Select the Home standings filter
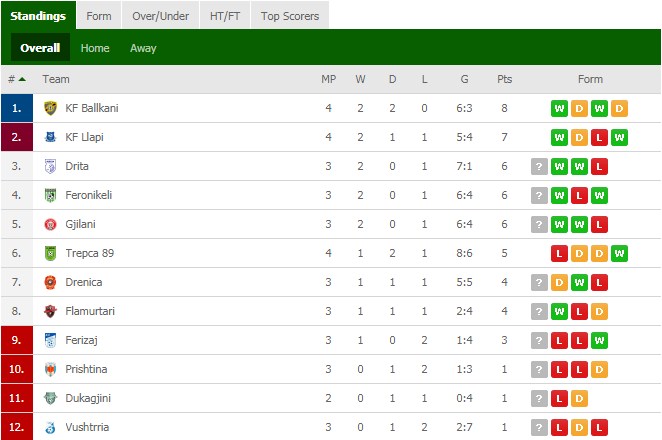Image resolution: width=662 pixels, height=440 pixels. tap(95, 48)
